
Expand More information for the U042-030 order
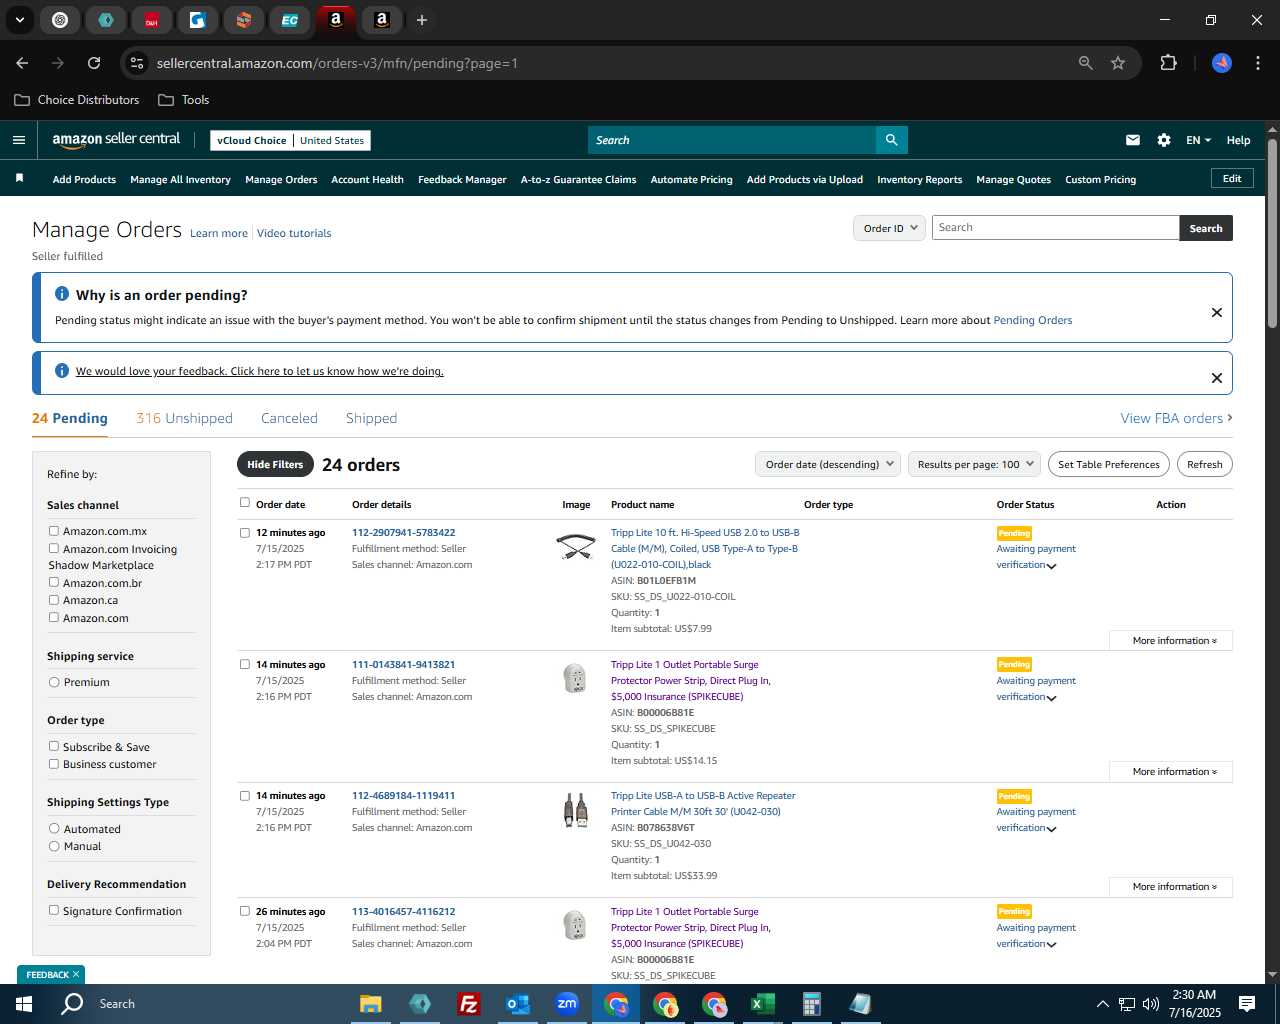click(1171, 887)
